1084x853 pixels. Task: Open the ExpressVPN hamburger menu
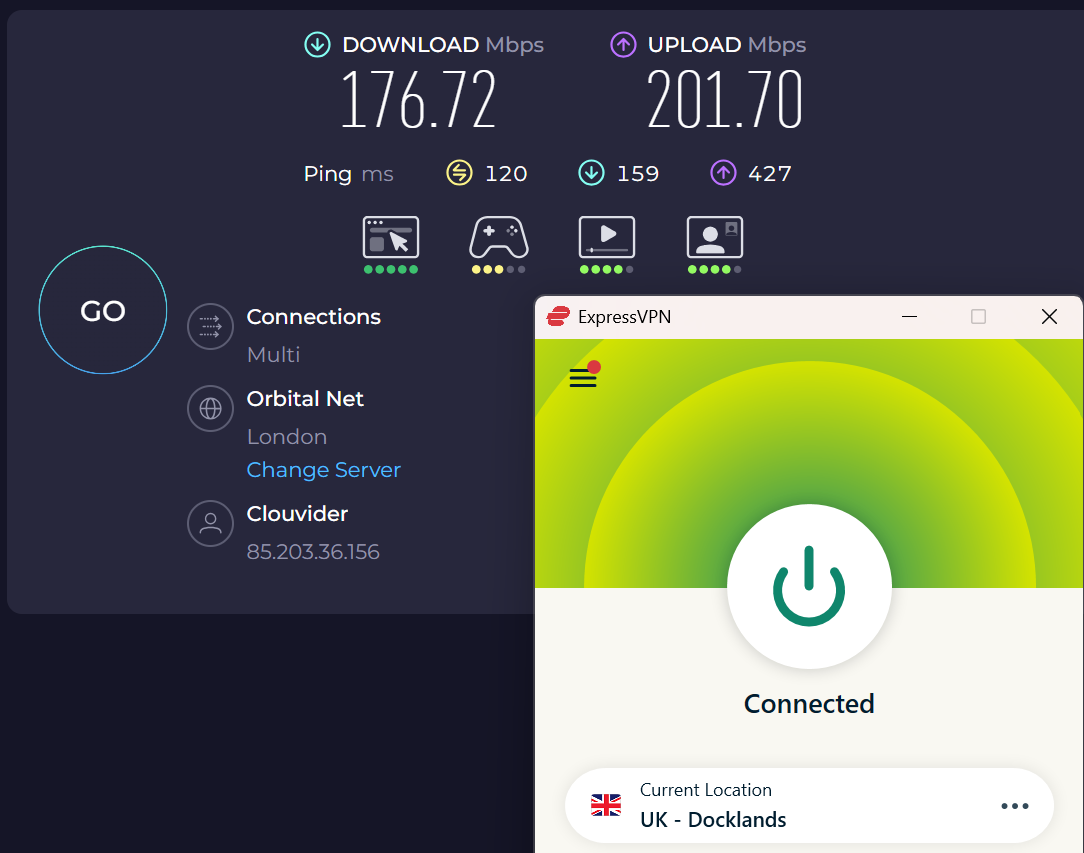click(x=582, y=378)
